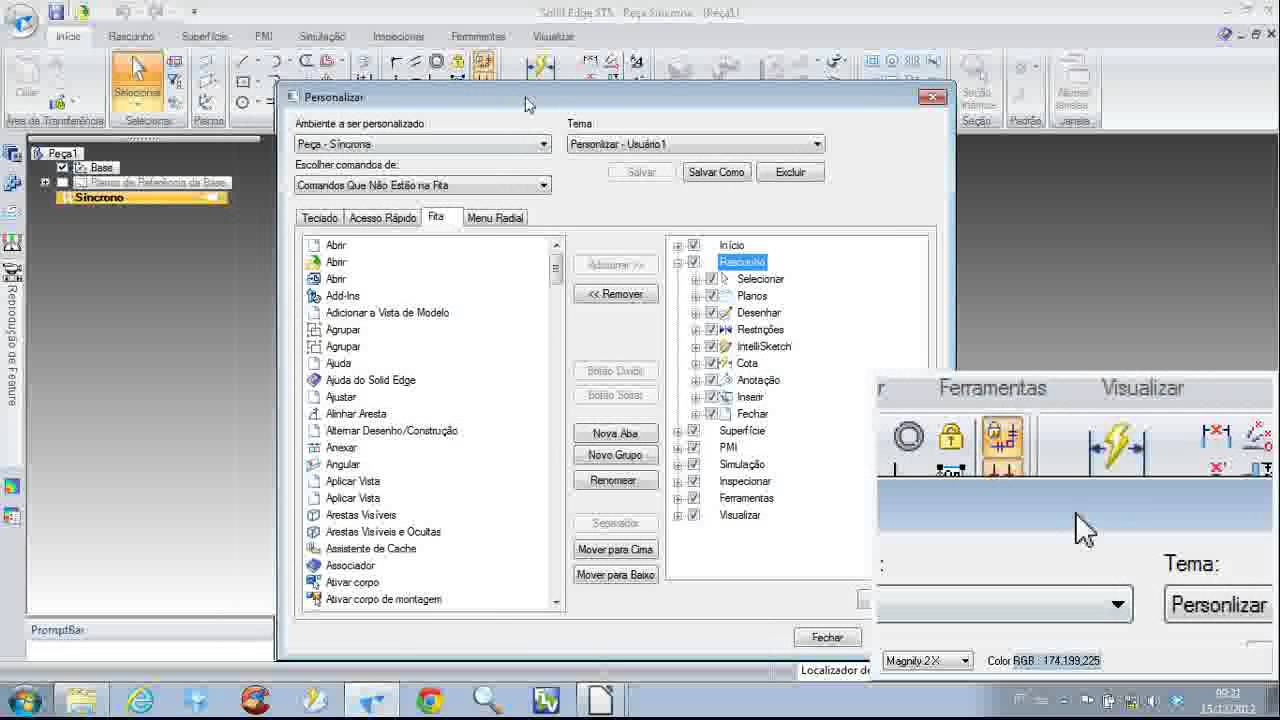Click the Ativar corpo command icon
The height and width of the screenshot is (720, 1280).
point(314,583)
